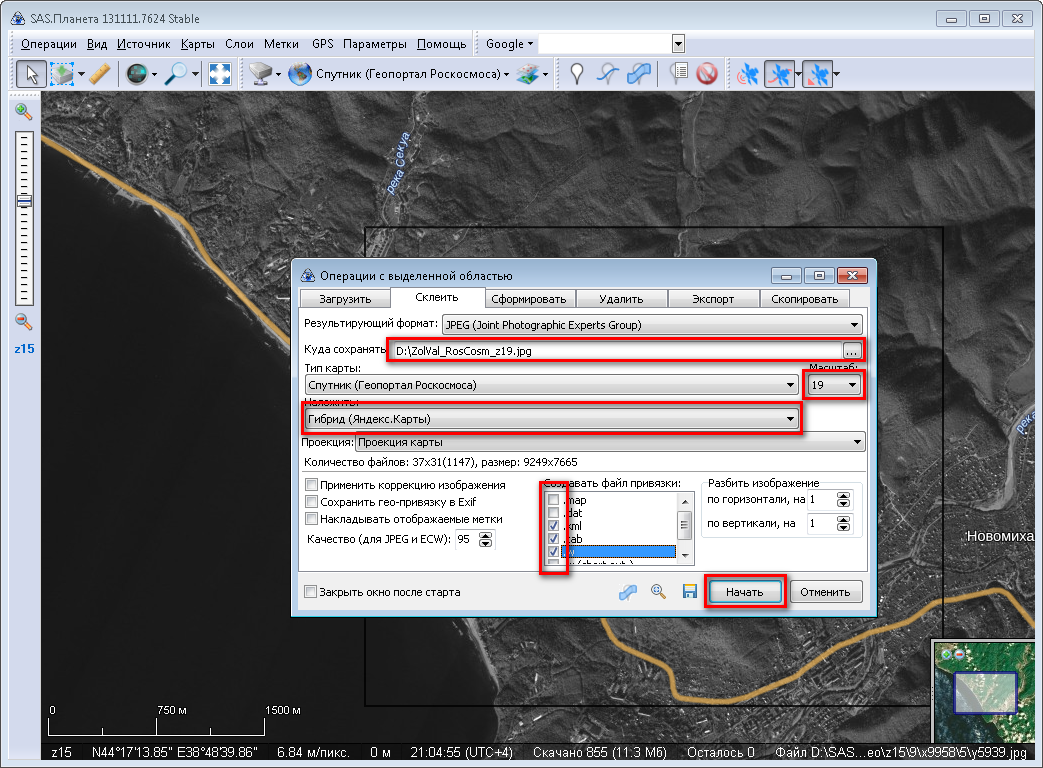The height and width of the screenshot is (768, 1043).
Task: Toggle full screen map view icon
Action: [x=220, y=74]
